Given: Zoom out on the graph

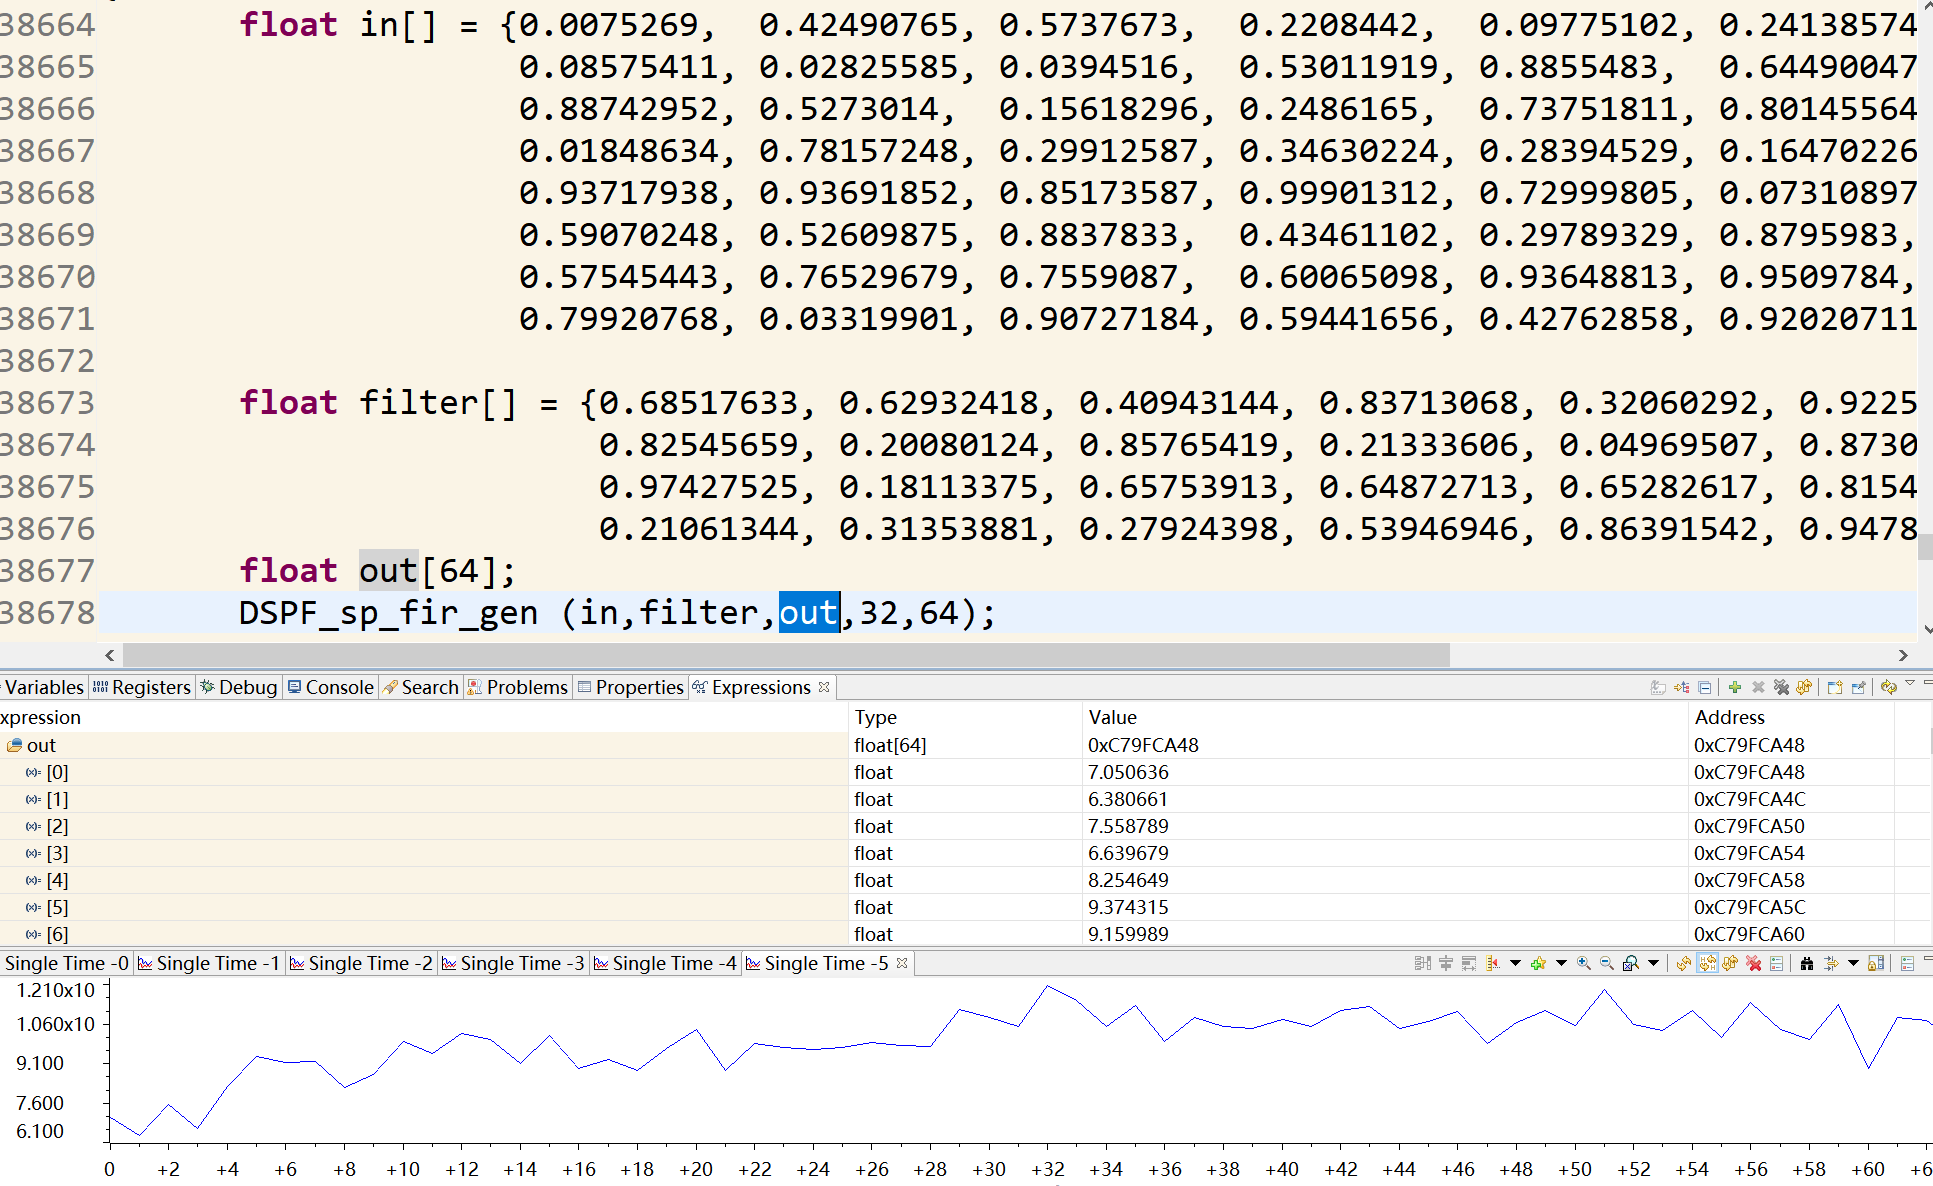Looking at the screenshot, I should click(1607, 963).
